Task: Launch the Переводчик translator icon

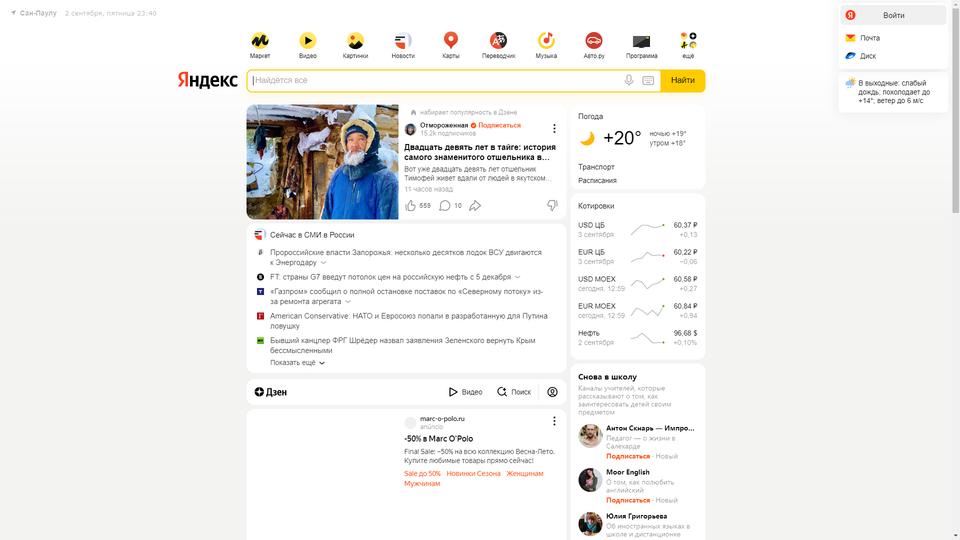Action: coord(498,41)
